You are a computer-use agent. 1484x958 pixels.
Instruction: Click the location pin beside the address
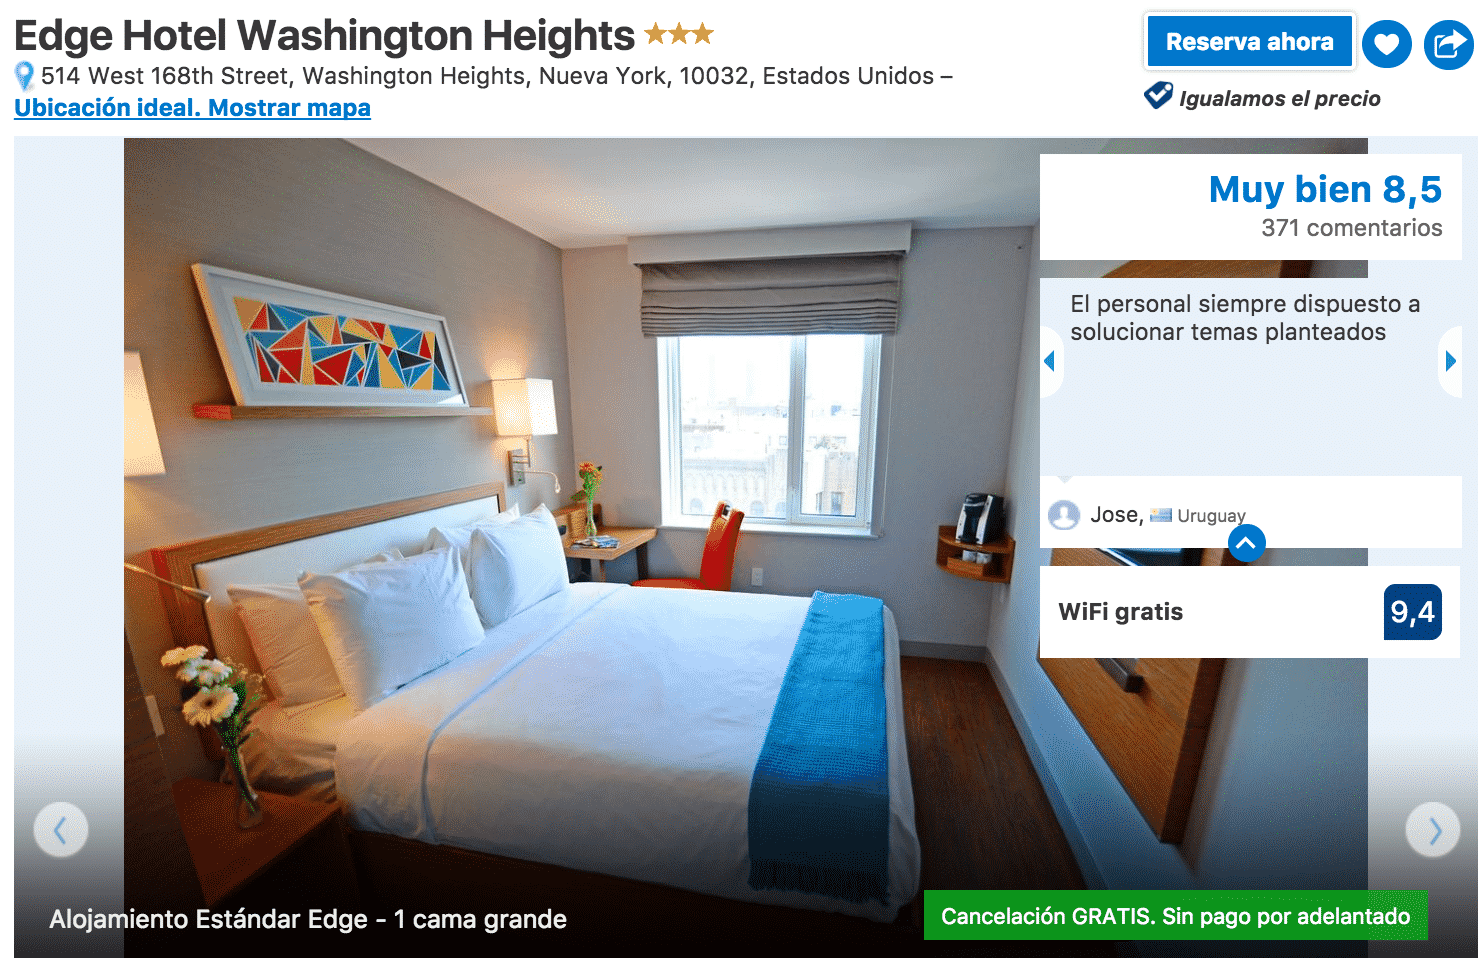click(25, 76)
